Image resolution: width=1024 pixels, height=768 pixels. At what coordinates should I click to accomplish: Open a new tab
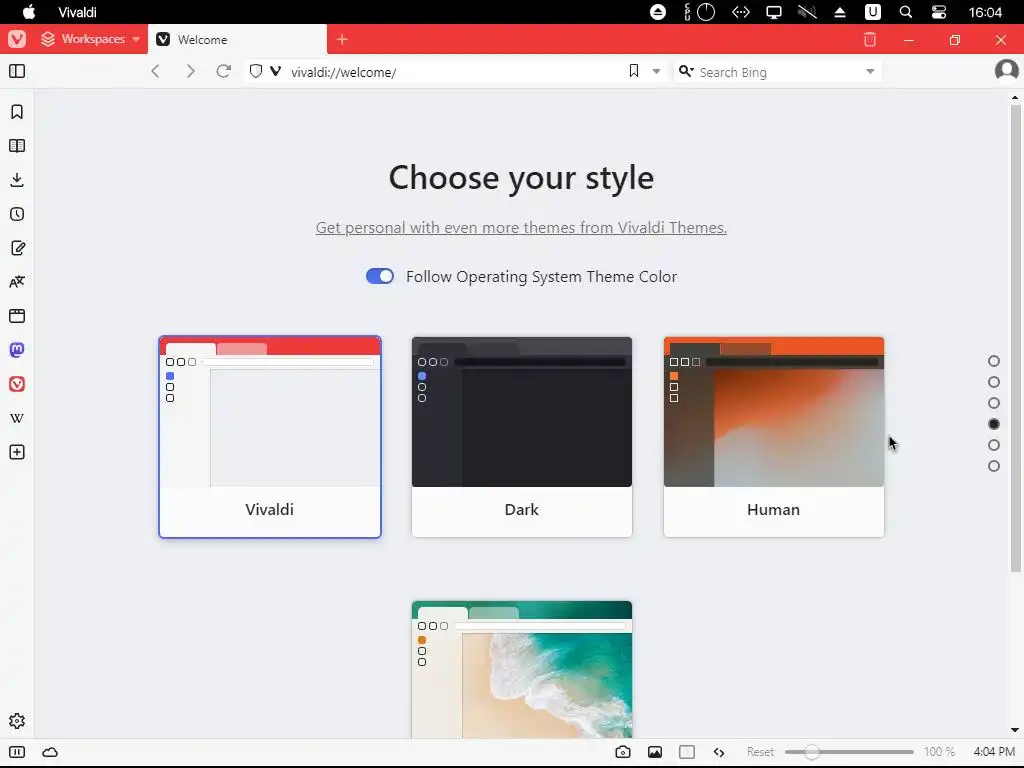(x=342, y=39)
